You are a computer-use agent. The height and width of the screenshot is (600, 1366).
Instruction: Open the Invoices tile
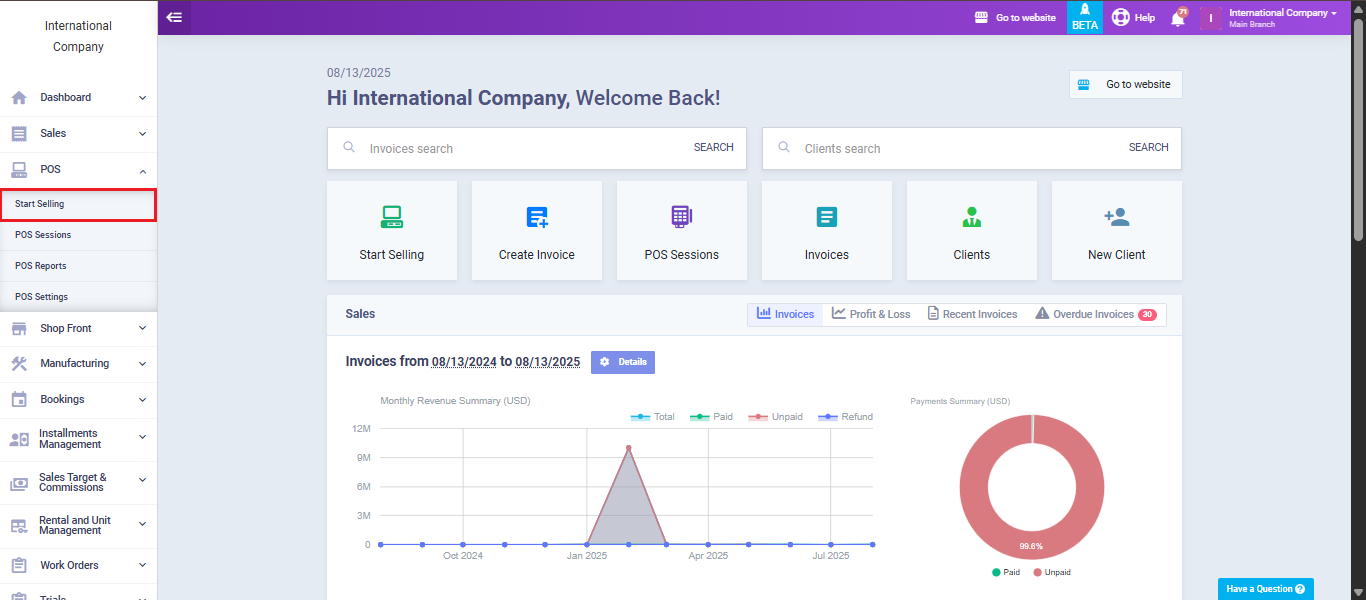(826, 231)
